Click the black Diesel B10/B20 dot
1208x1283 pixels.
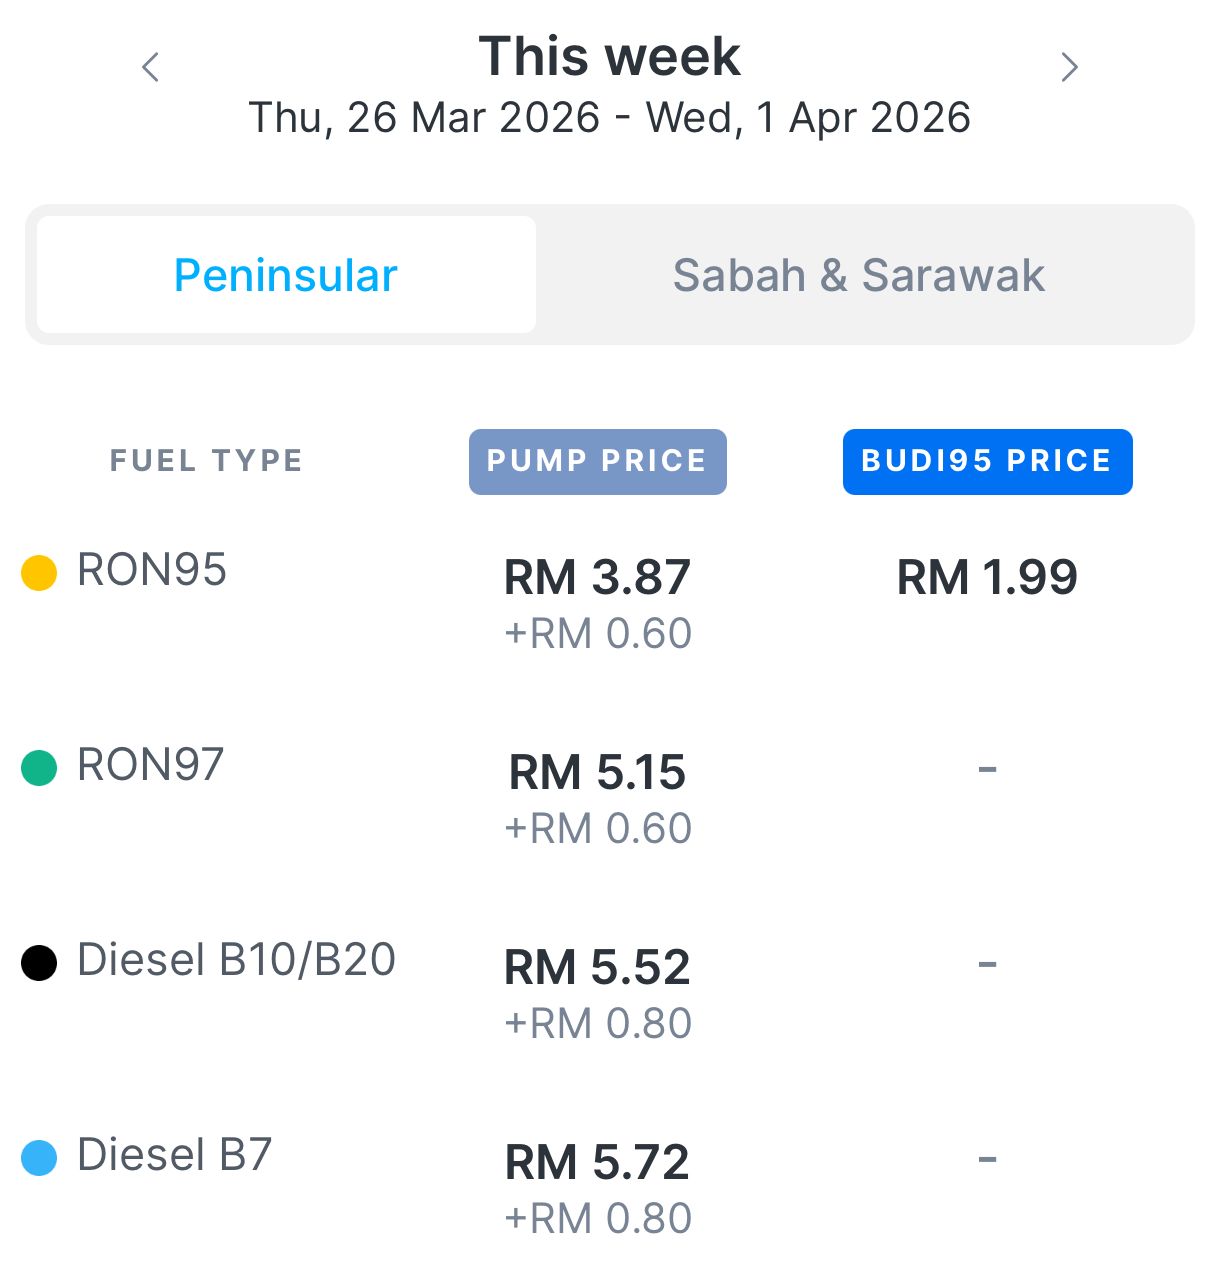pos(39,963)
